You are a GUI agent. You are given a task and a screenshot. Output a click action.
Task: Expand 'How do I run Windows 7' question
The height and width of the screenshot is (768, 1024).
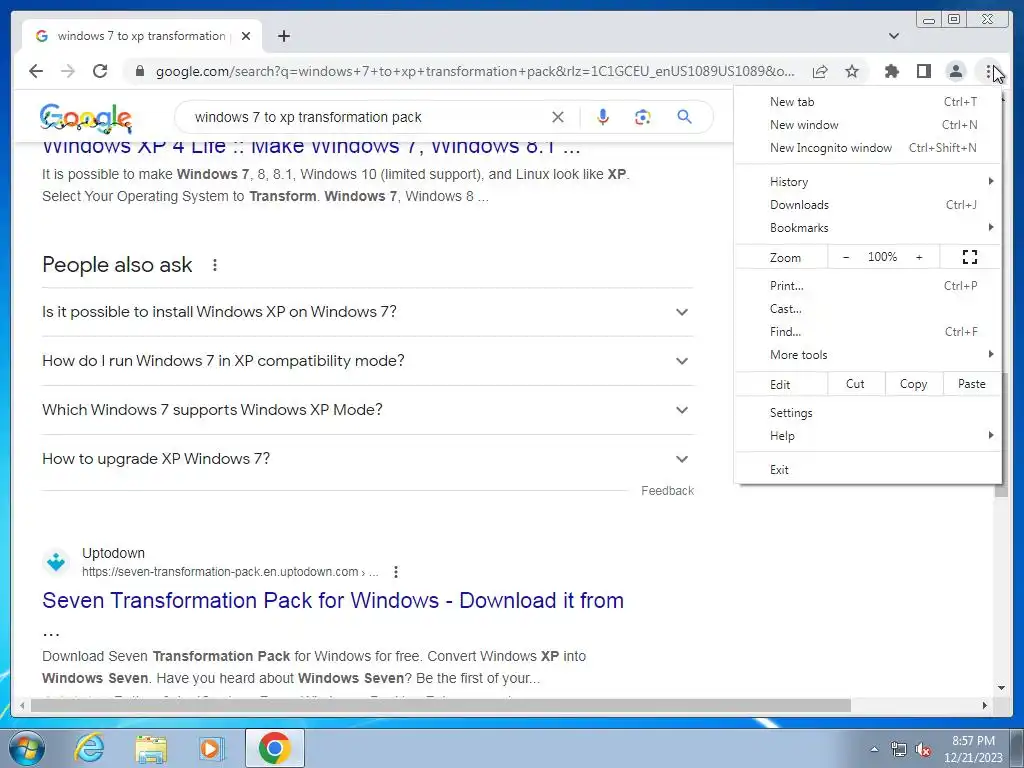(368, 361)
